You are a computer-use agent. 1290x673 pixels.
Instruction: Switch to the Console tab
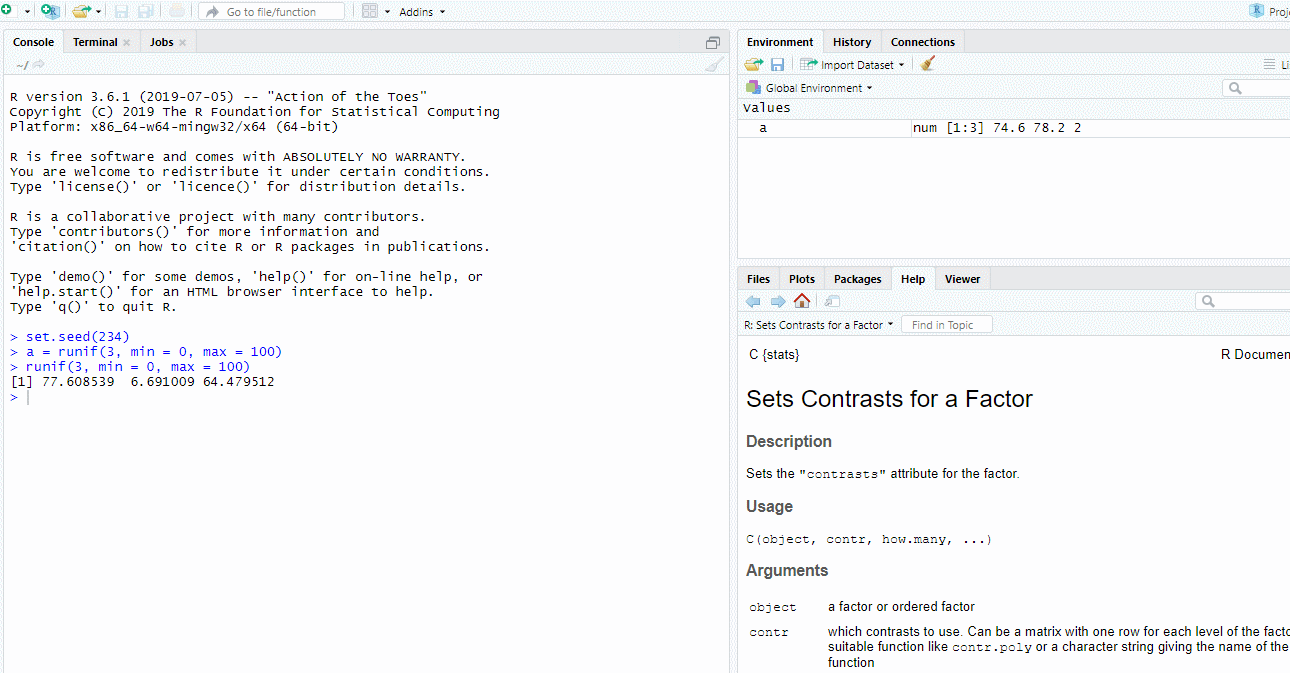pos(33,42)
